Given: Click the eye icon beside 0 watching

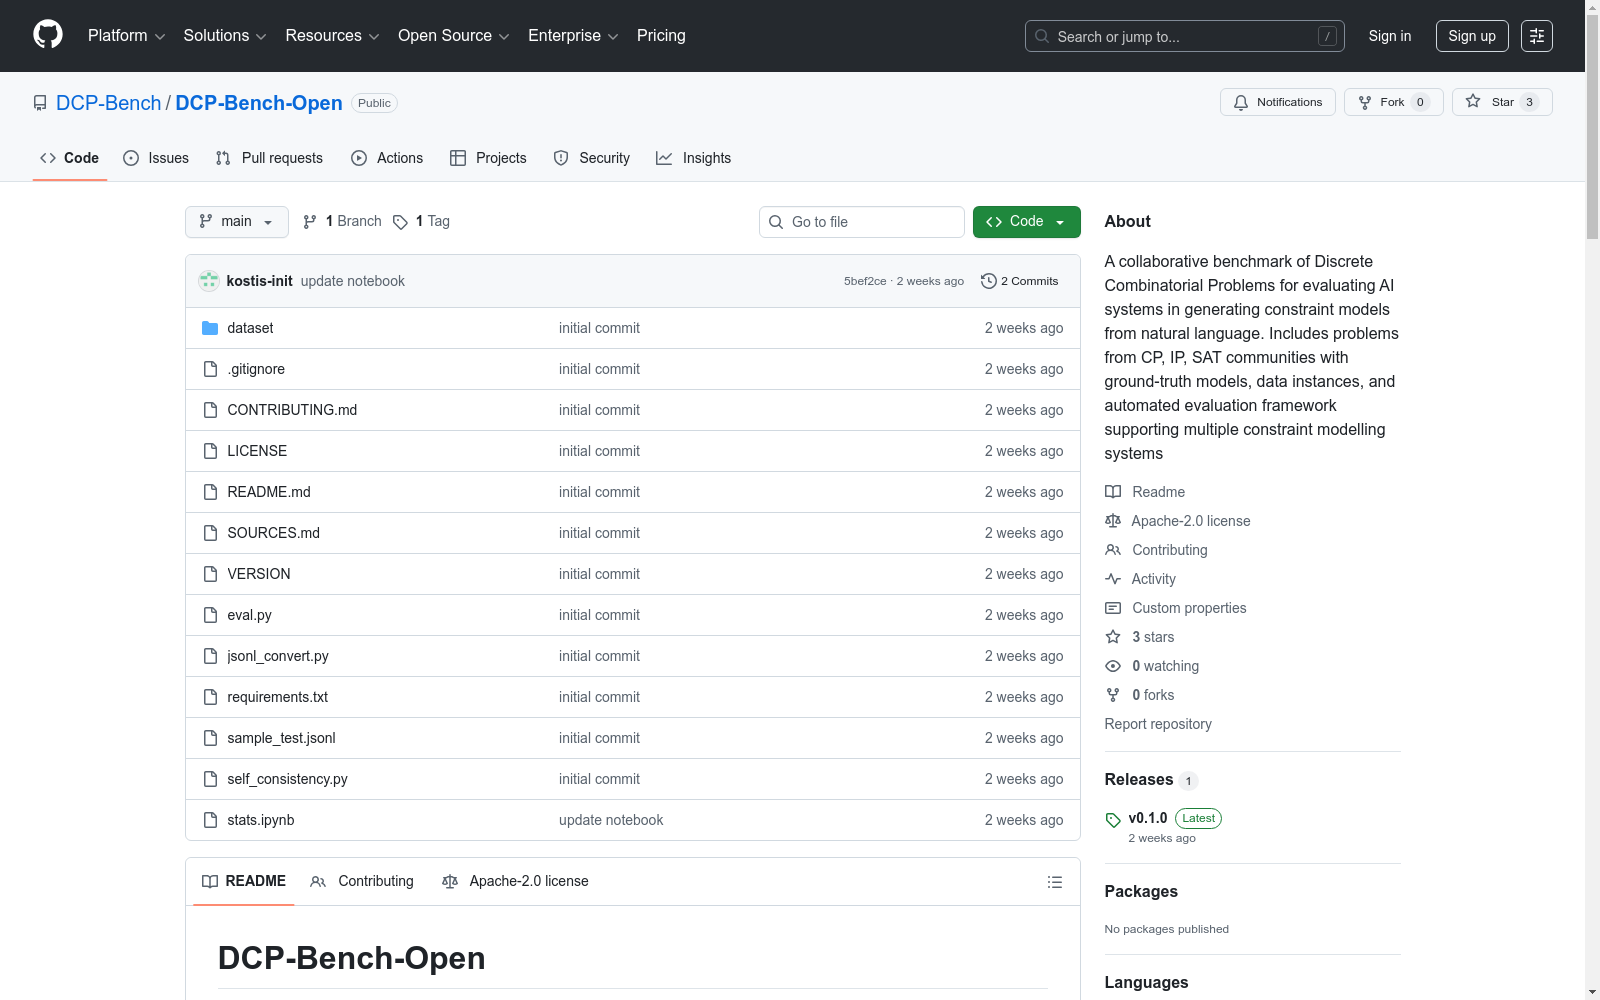Looking at the screenshot, I should (x=1113, y=666).
